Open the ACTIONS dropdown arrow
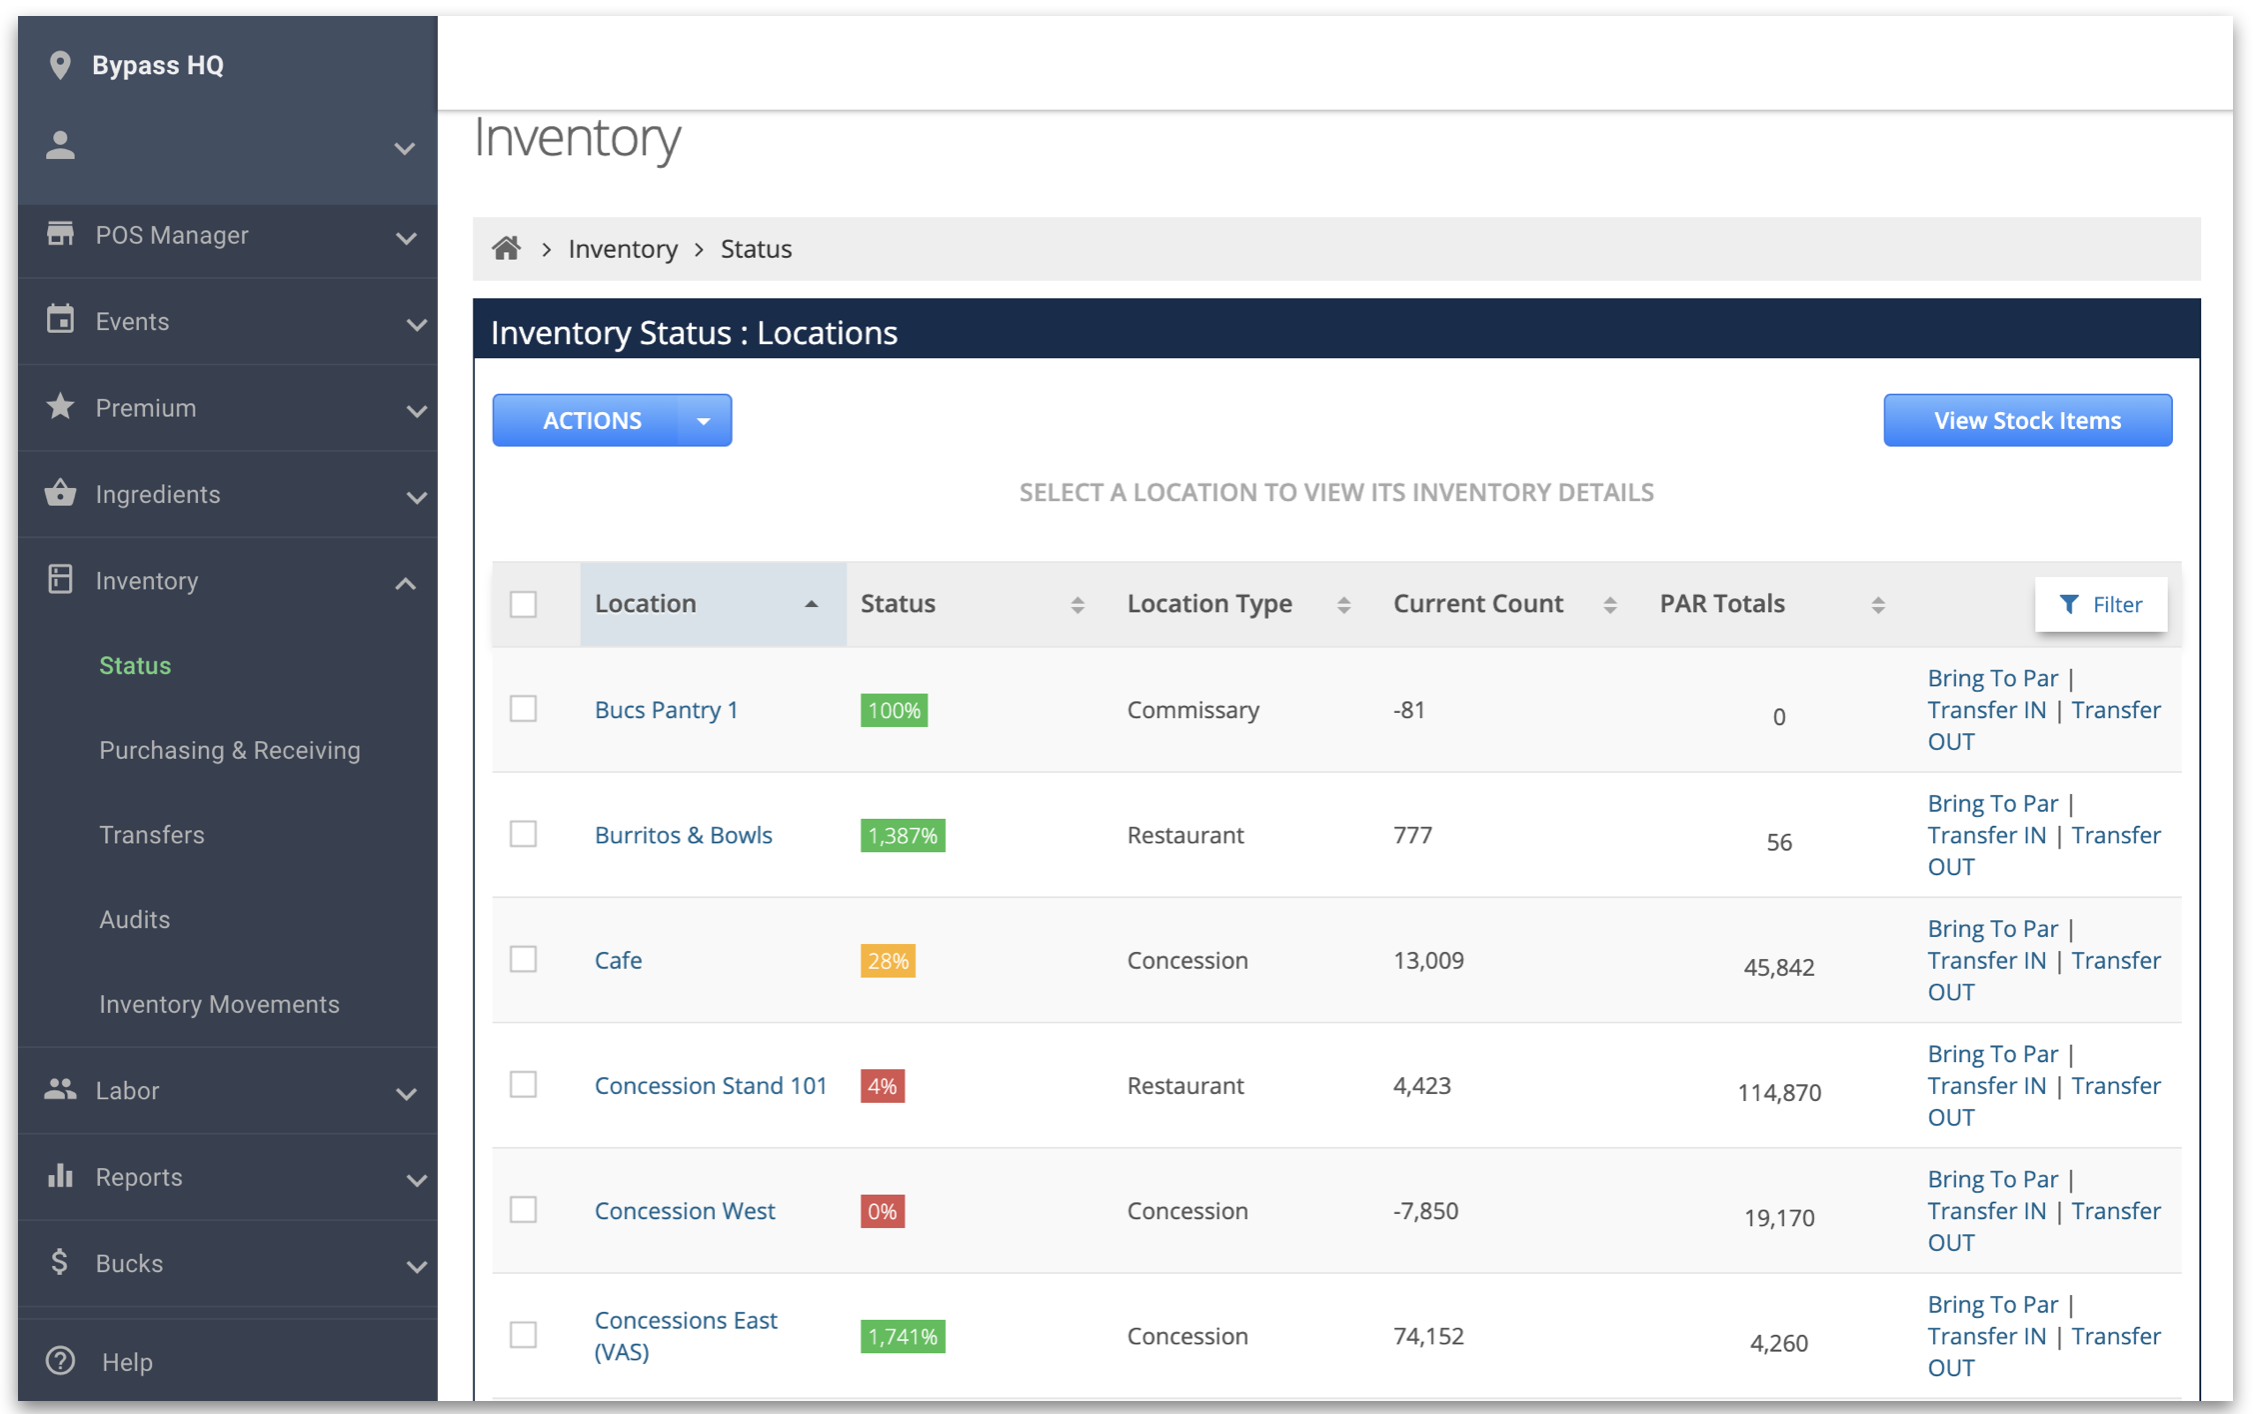This screenshot has height=1414, width=2254. [704, 421]
